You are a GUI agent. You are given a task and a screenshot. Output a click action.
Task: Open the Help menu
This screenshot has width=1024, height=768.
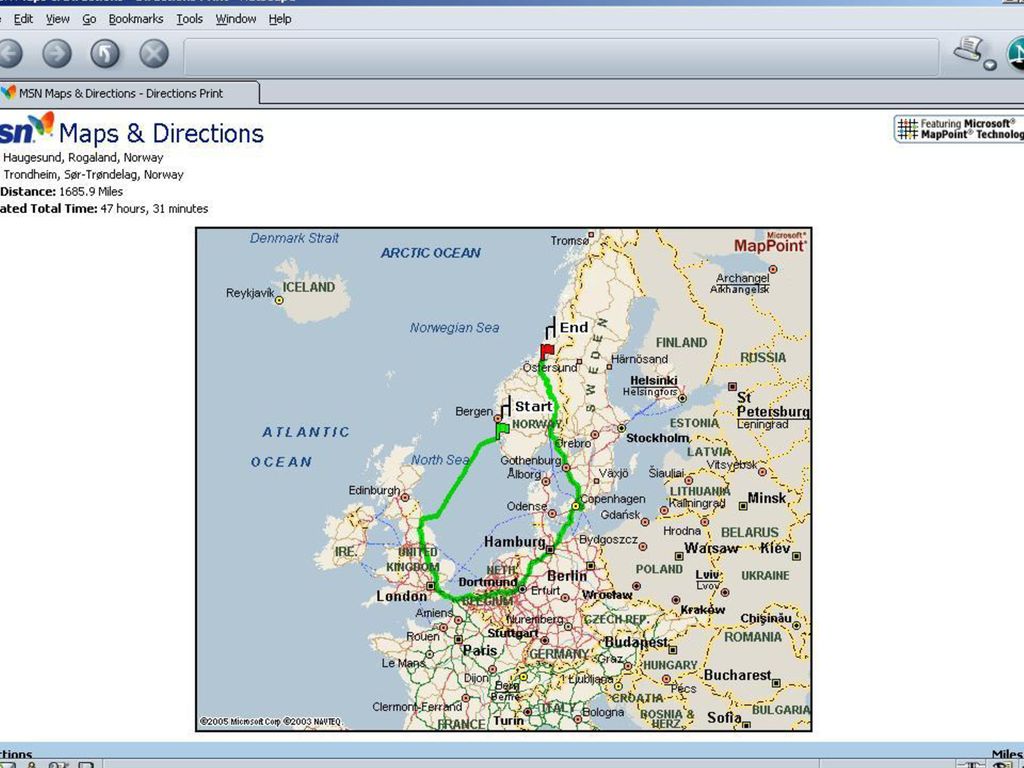tap(280, 19)
